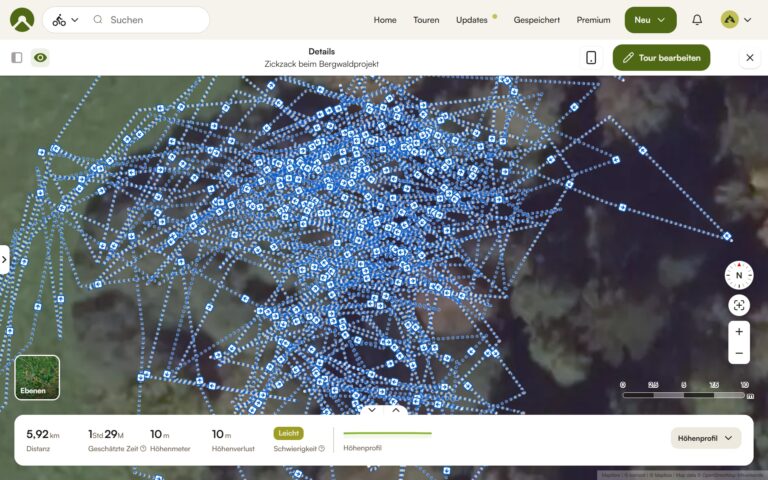Image resolution: width=768 pixels, height=480 pixels.
Task: Open the Ebenen map layers thumbnail
Action: (x=37, y=377)
